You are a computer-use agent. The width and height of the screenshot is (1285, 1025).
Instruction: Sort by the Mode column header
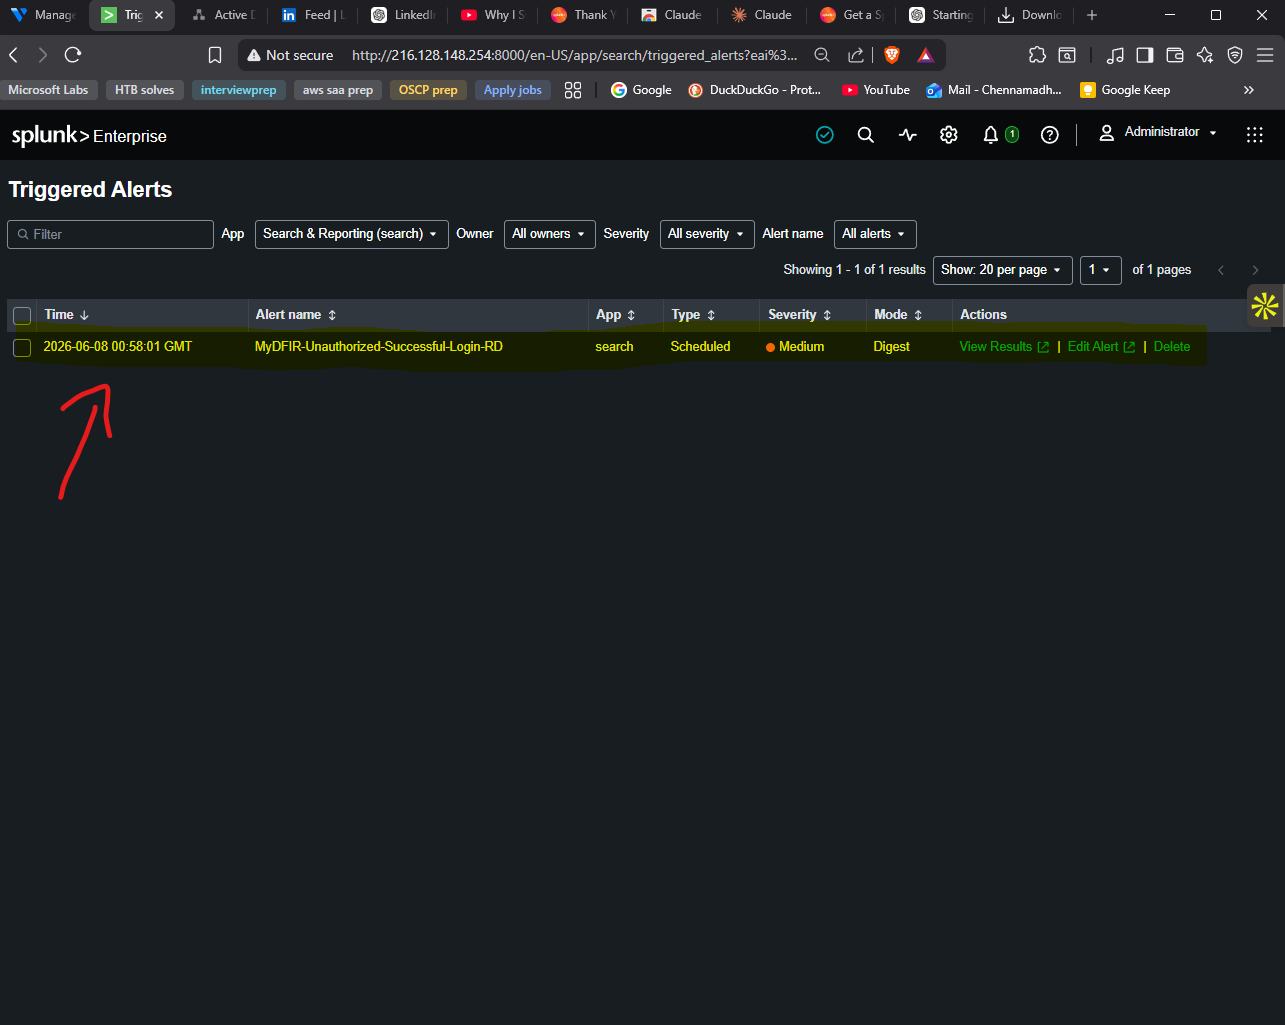(x=898, y=314)
